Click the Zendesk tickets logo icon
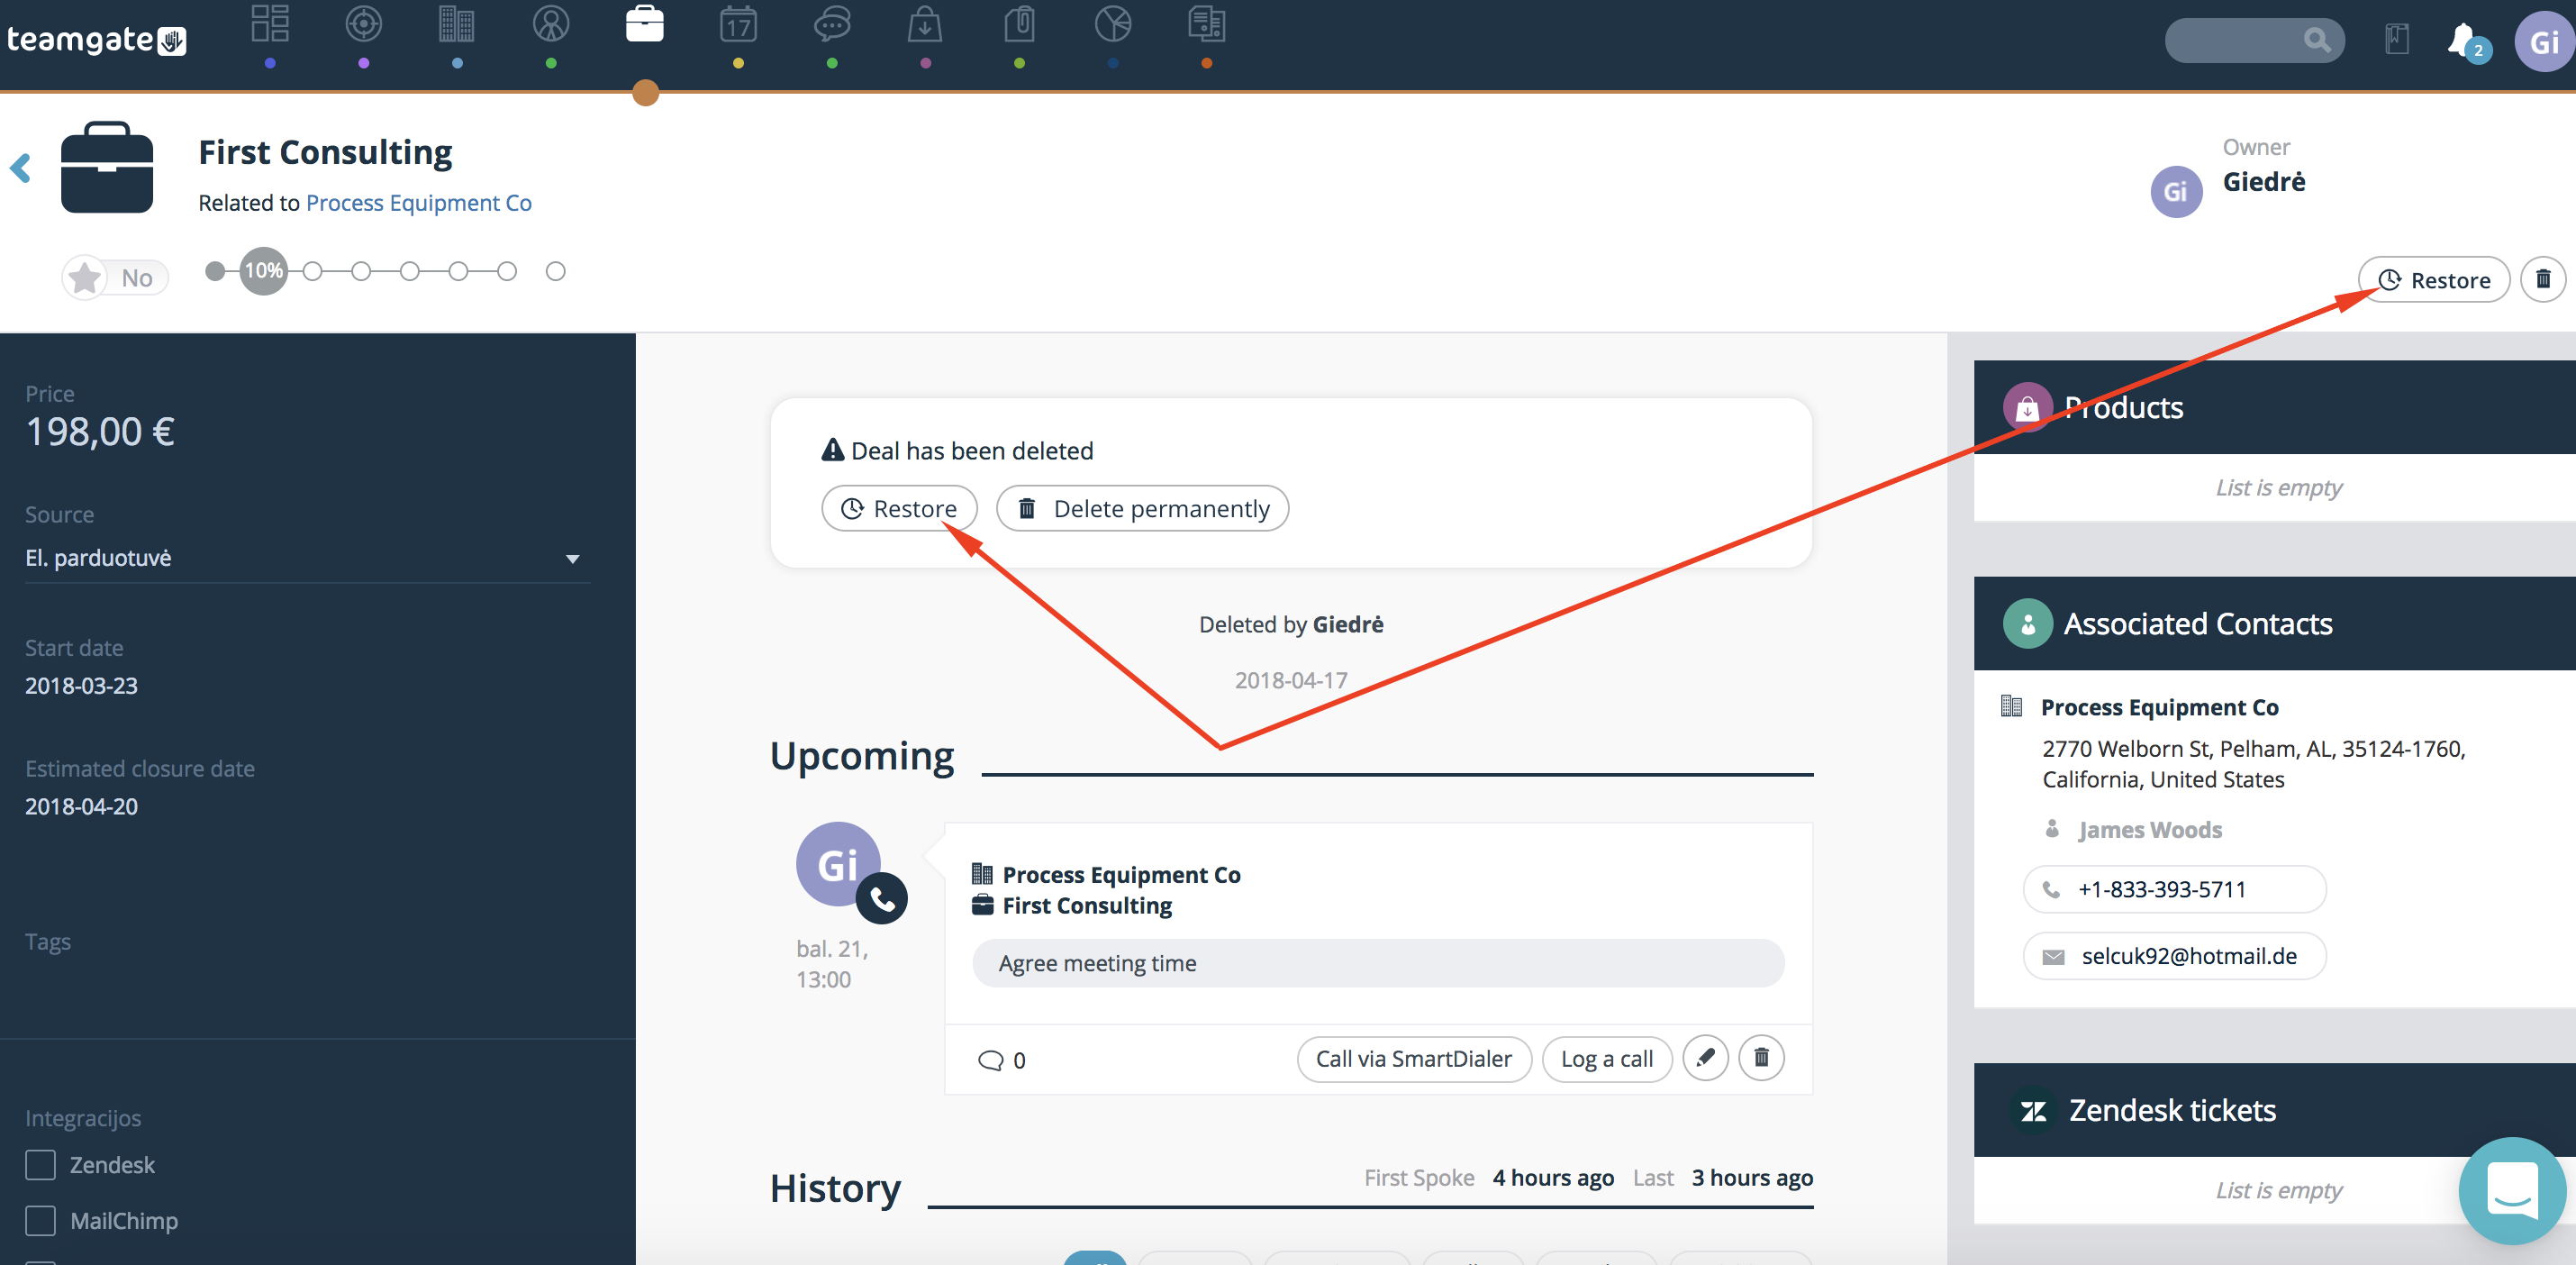Image resolution: width=2576 pixels, height=1265 pixels. point(2034,1110)
